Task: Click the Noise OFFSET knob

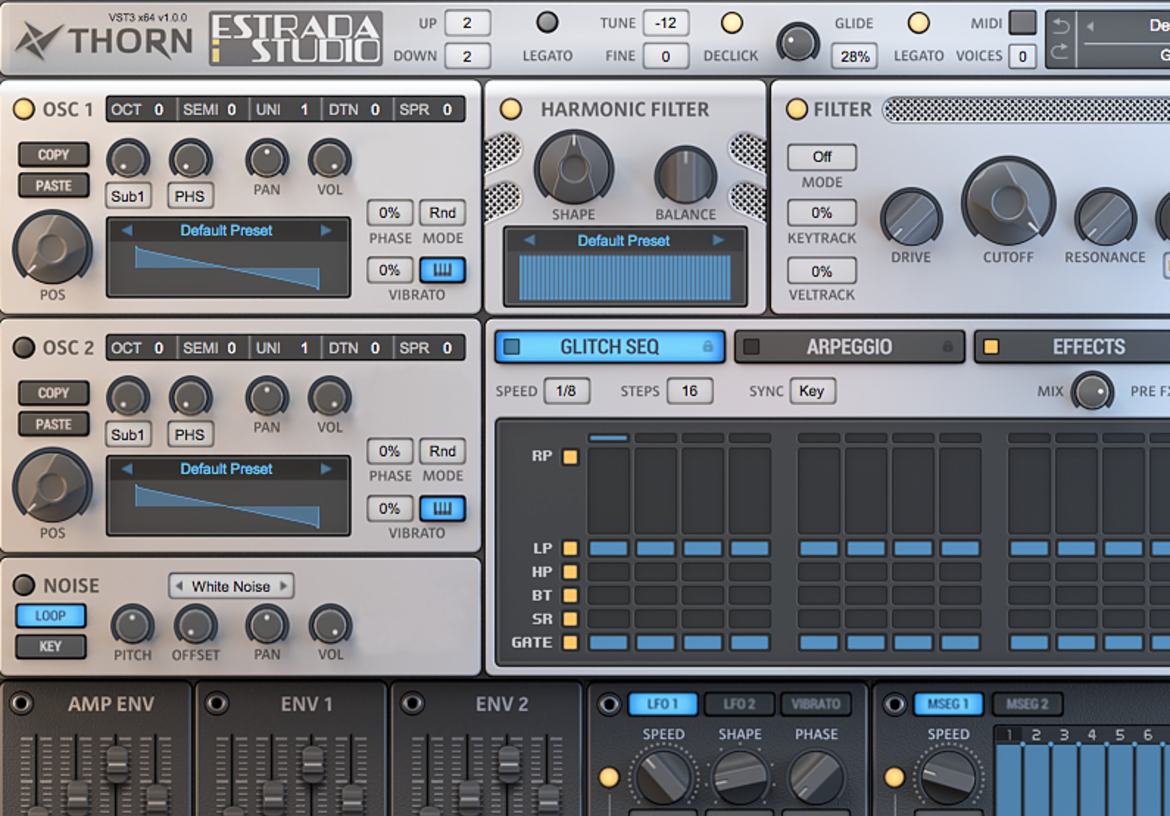Action: coord(195,625)
